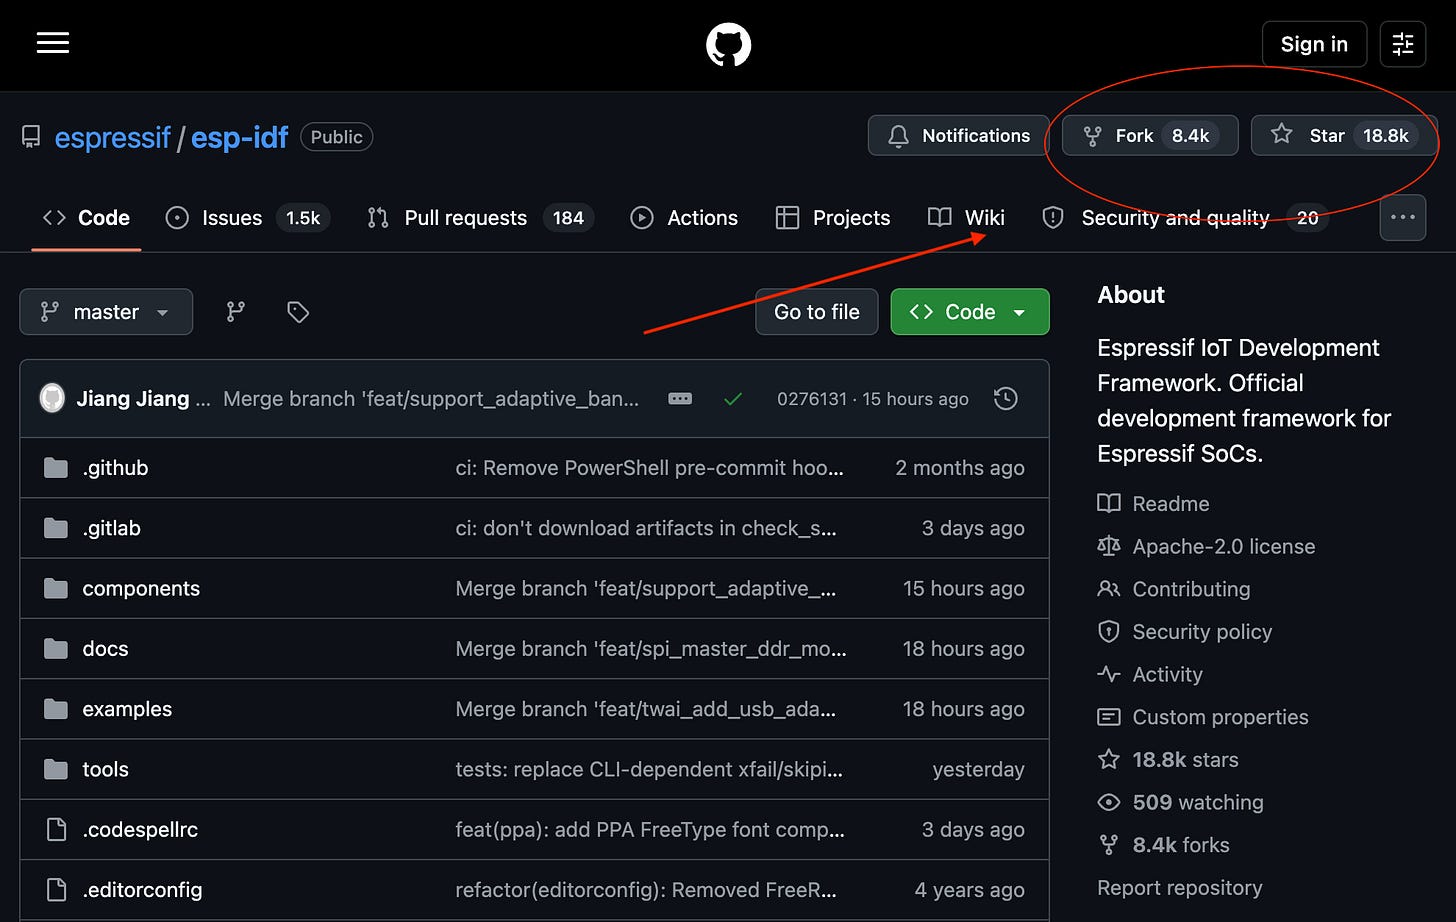
Task: View the 18.8k stars list
Action: [1168, 760]
